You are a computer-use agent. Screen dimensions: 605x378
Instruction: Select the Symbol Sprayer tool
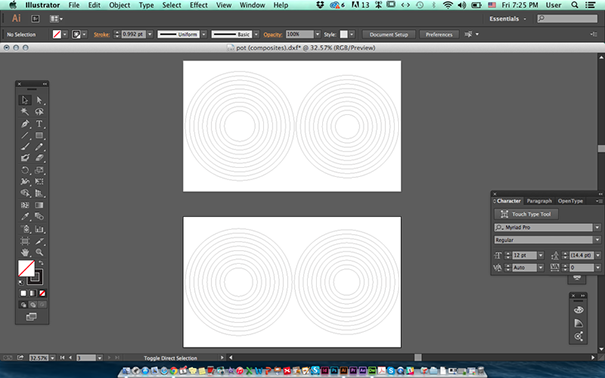click(x=25, y=229)
